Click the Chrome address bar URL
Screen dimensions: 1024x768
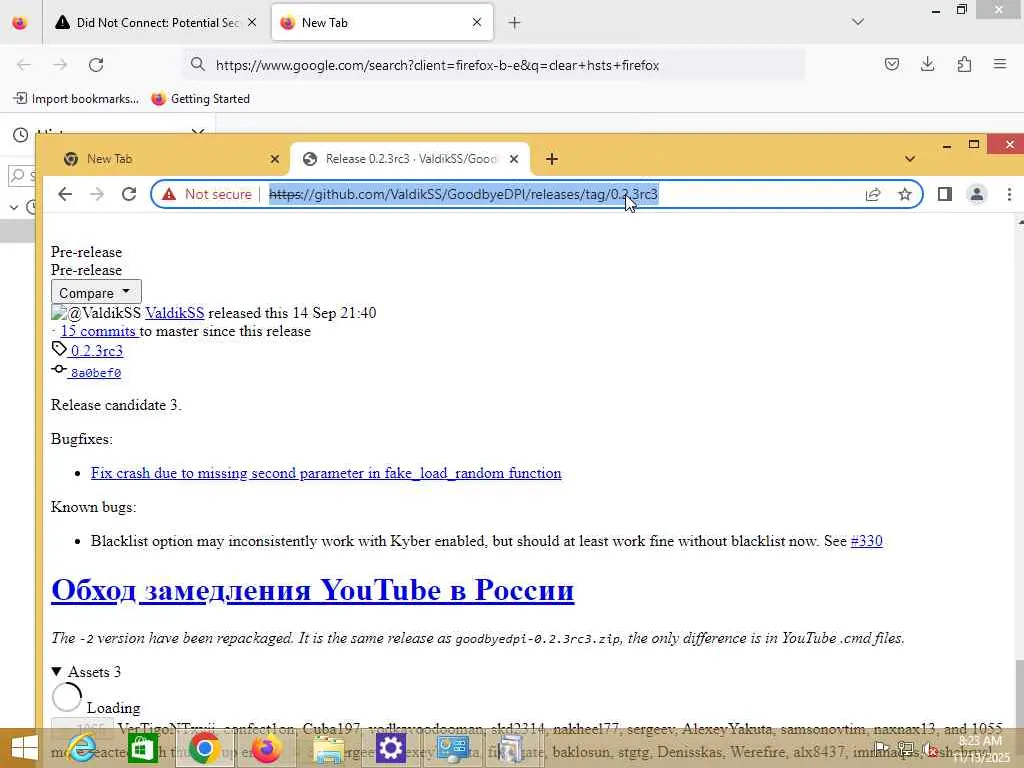pyautogui.click(x=463, y=194)
